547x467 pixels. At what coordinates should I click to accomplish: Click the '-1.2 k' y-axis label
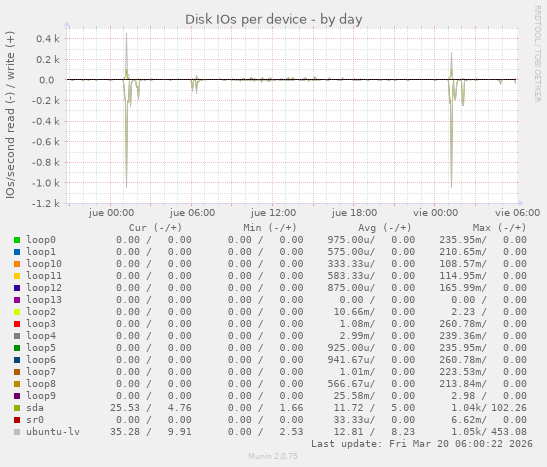[x=45, y=203]
